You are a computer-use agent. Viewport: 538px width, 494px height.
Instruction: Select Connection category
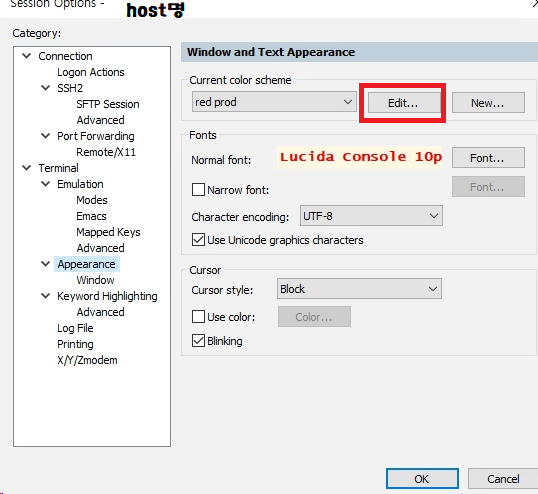(x=65, y=56)
